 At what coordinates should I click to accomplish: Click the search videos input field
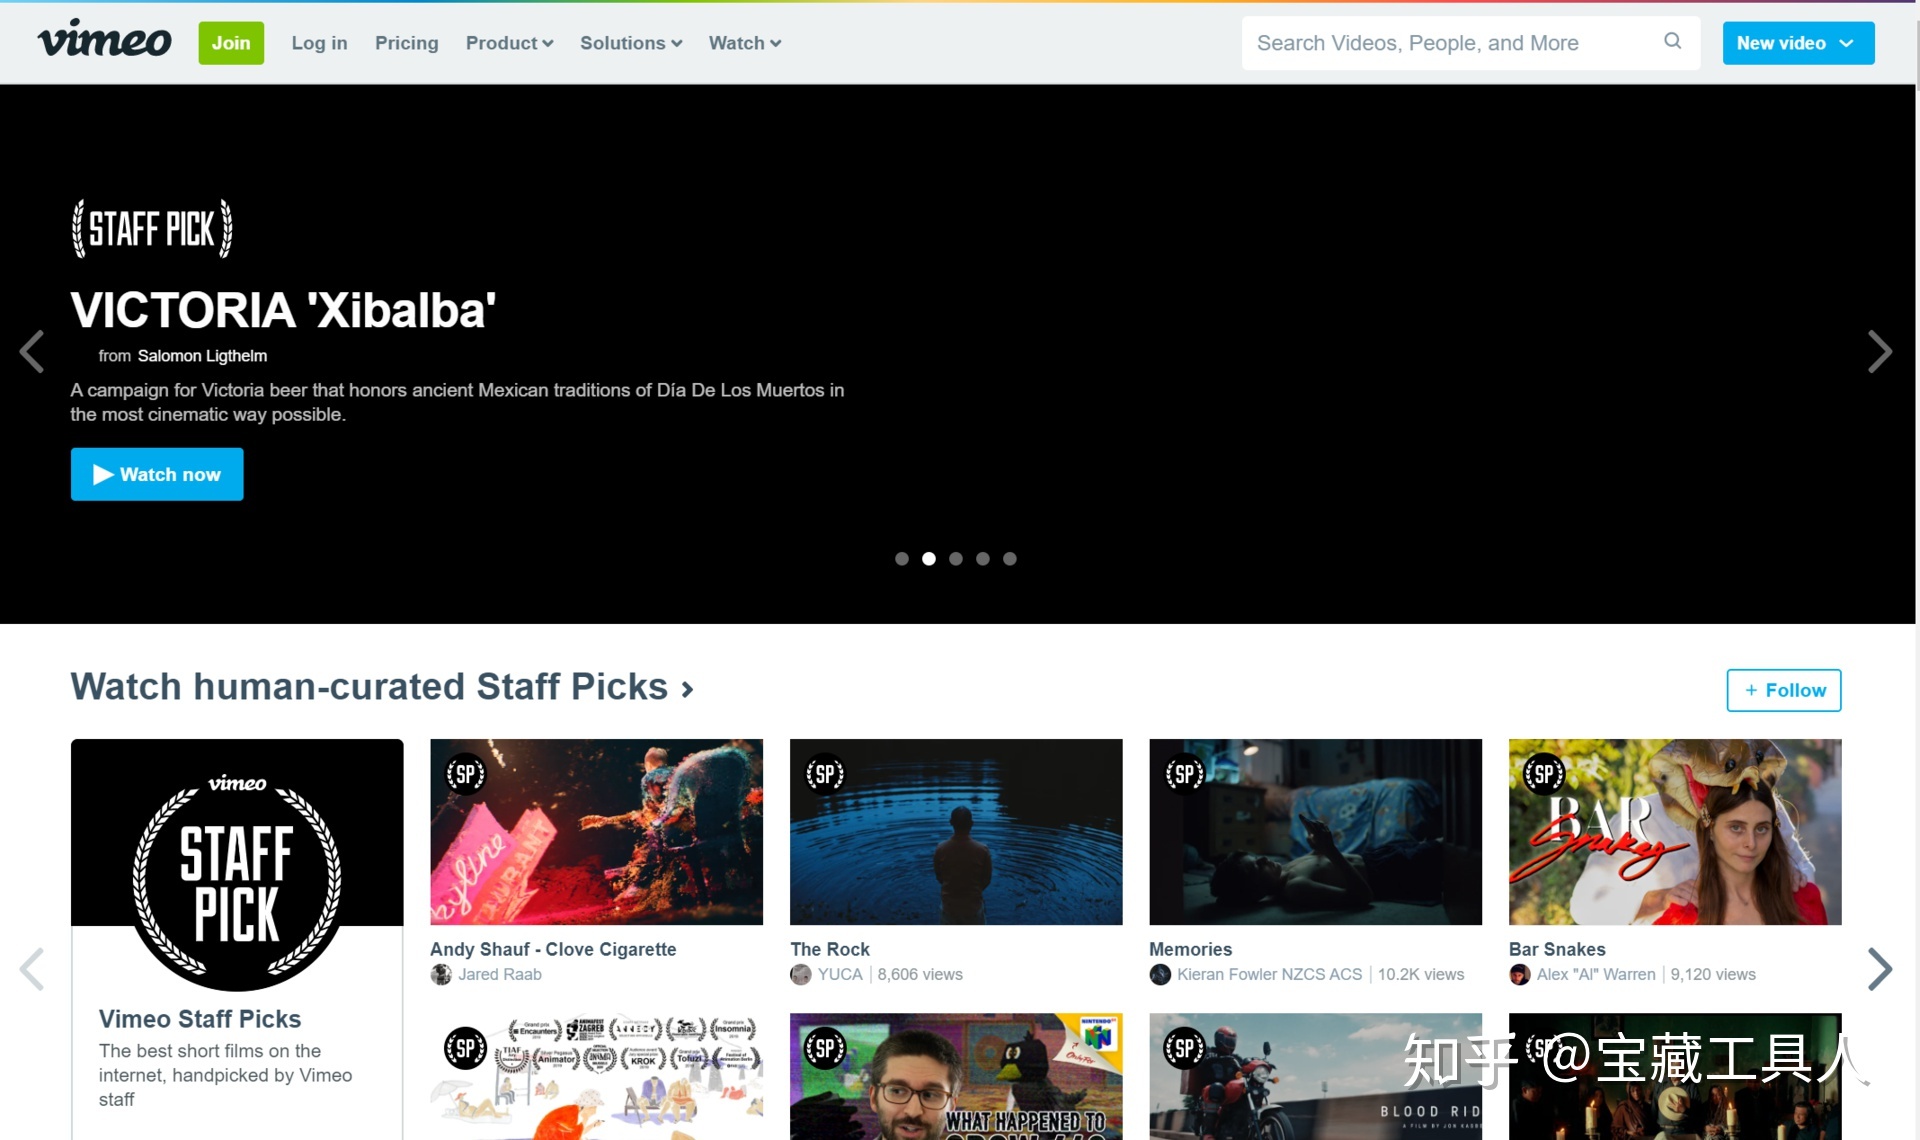coord(1450,43)
